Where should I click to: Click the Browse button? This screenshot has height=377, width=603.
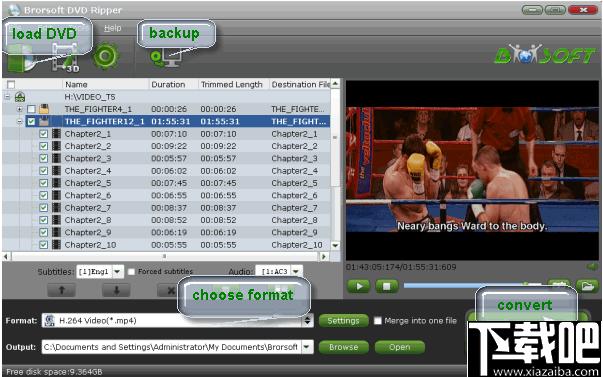coord(343,347)
